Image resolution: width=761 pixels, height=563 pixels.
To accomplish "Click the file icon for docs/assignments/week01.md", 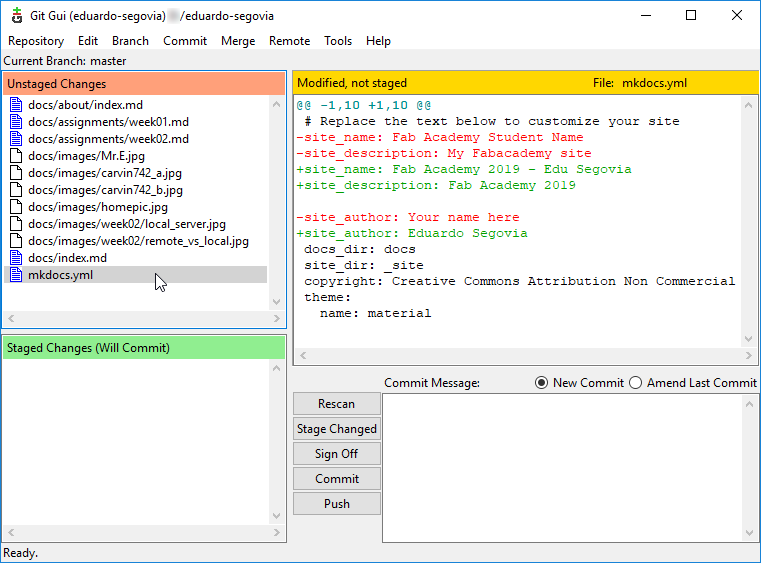I will coord(16,121).
